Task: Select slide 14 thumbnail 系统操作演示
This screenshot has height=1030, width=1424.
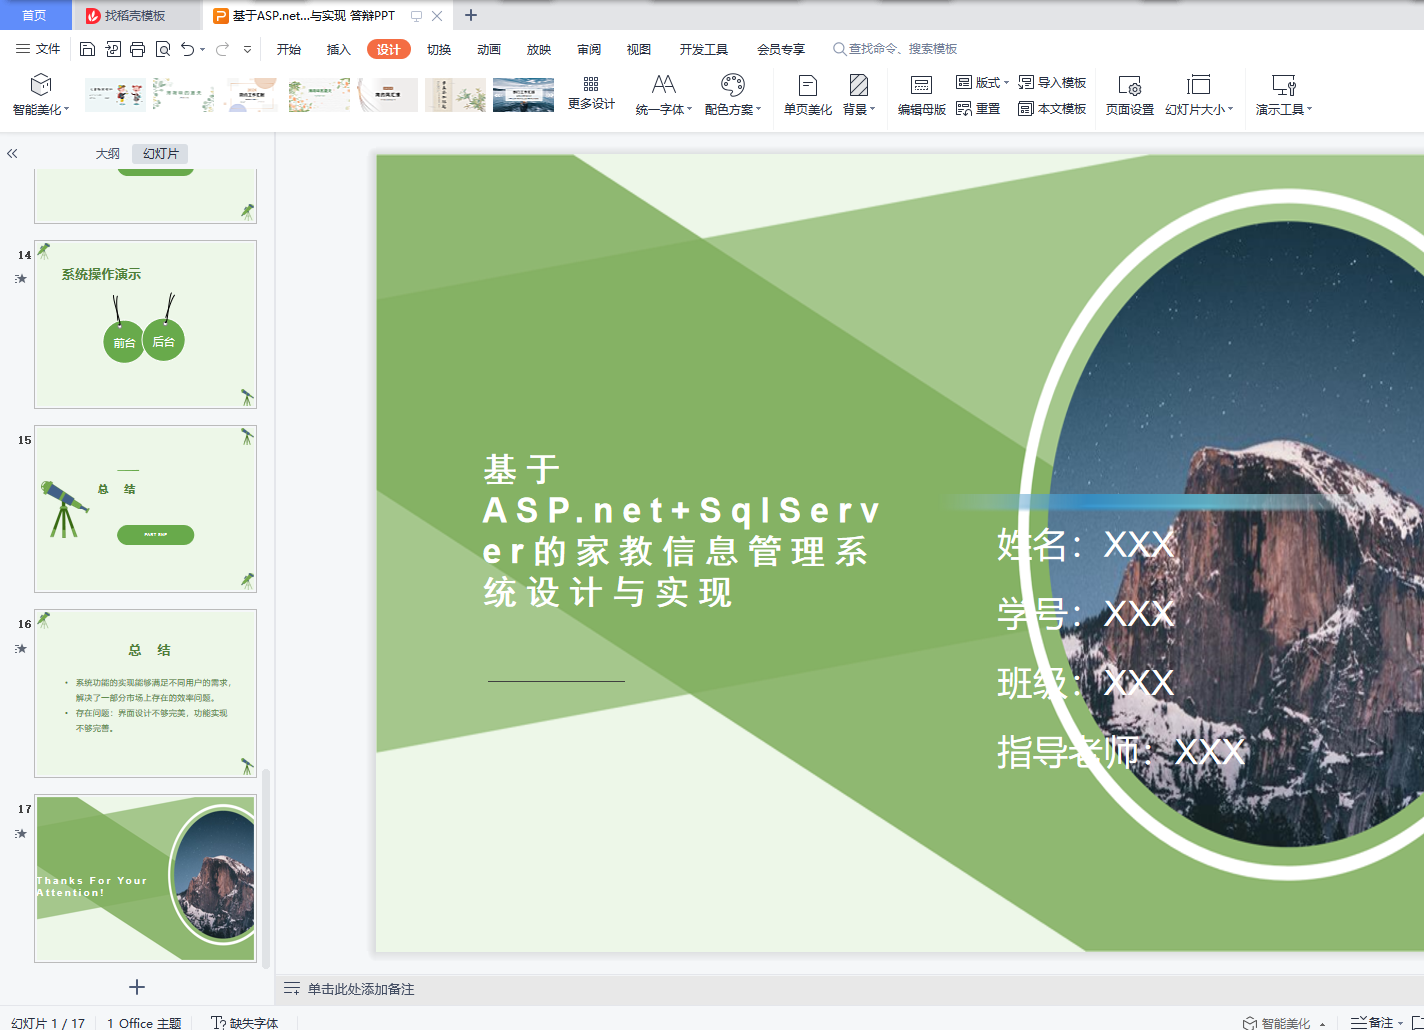Action: click(x=146, y=324)
